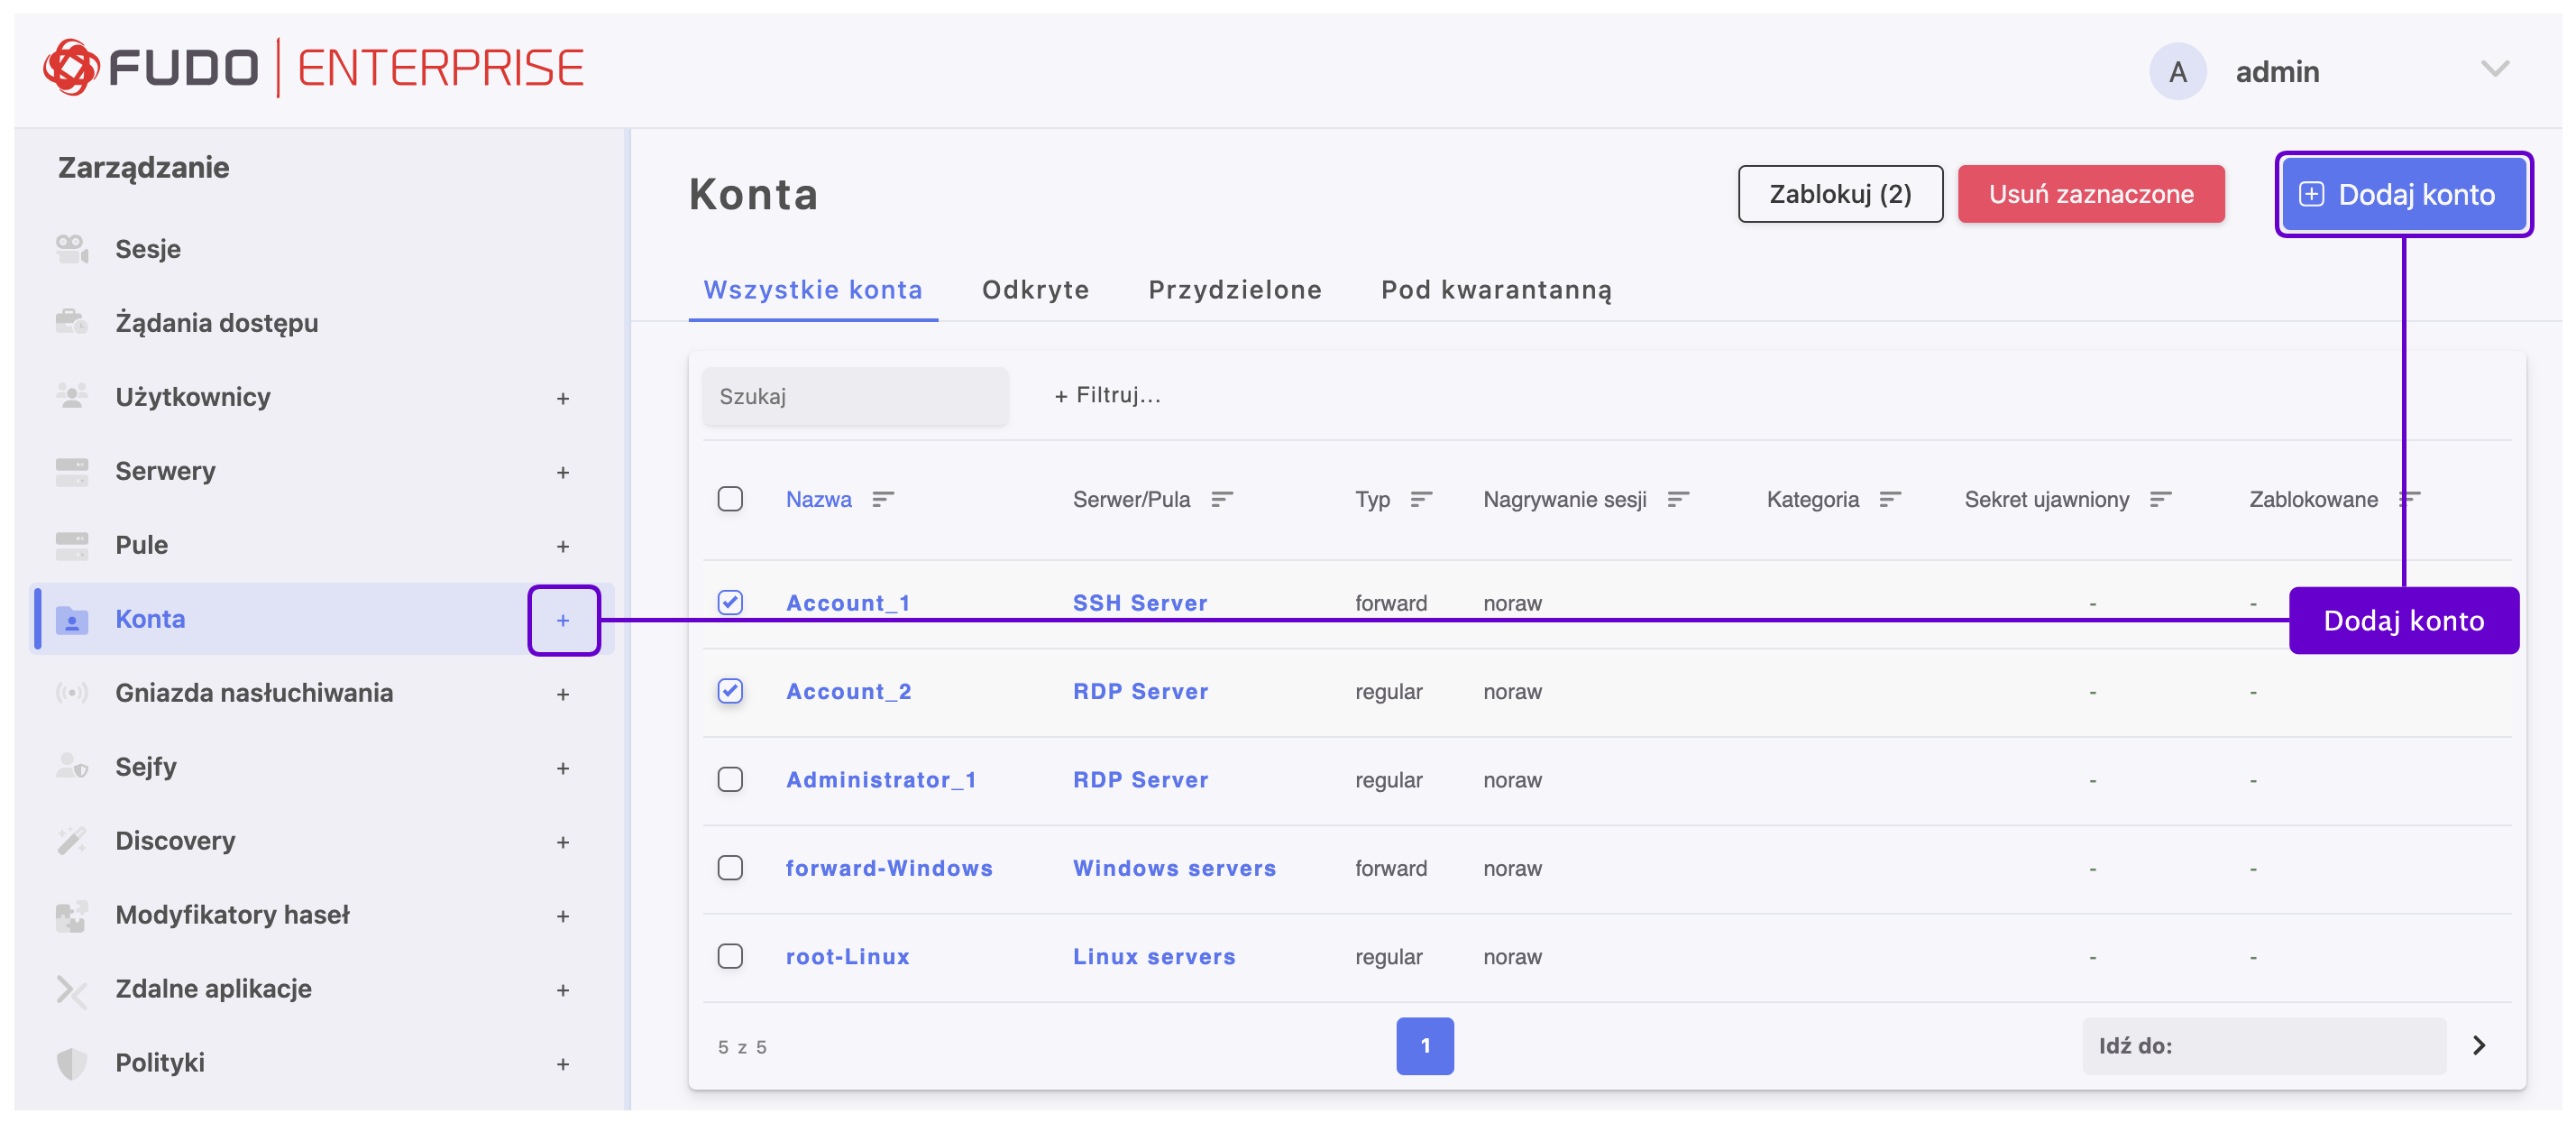Open the SSH Server link
This screenshot has height=1132, width=2576.
1140,603
